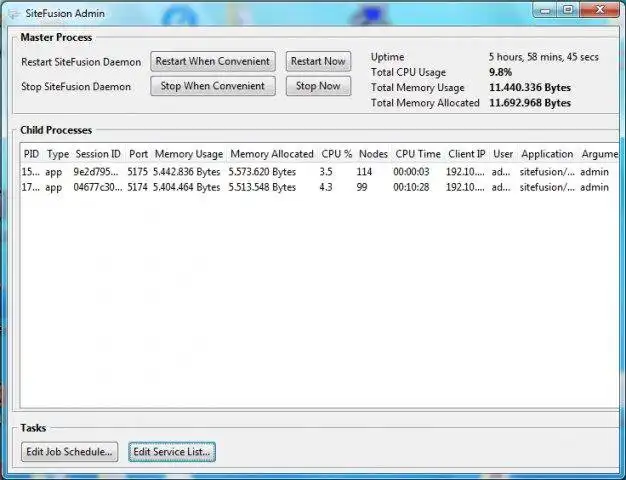Viewport: 626px width, 480px height.
Task: Sort by Session ID column header
Action: tap(98, 154)
